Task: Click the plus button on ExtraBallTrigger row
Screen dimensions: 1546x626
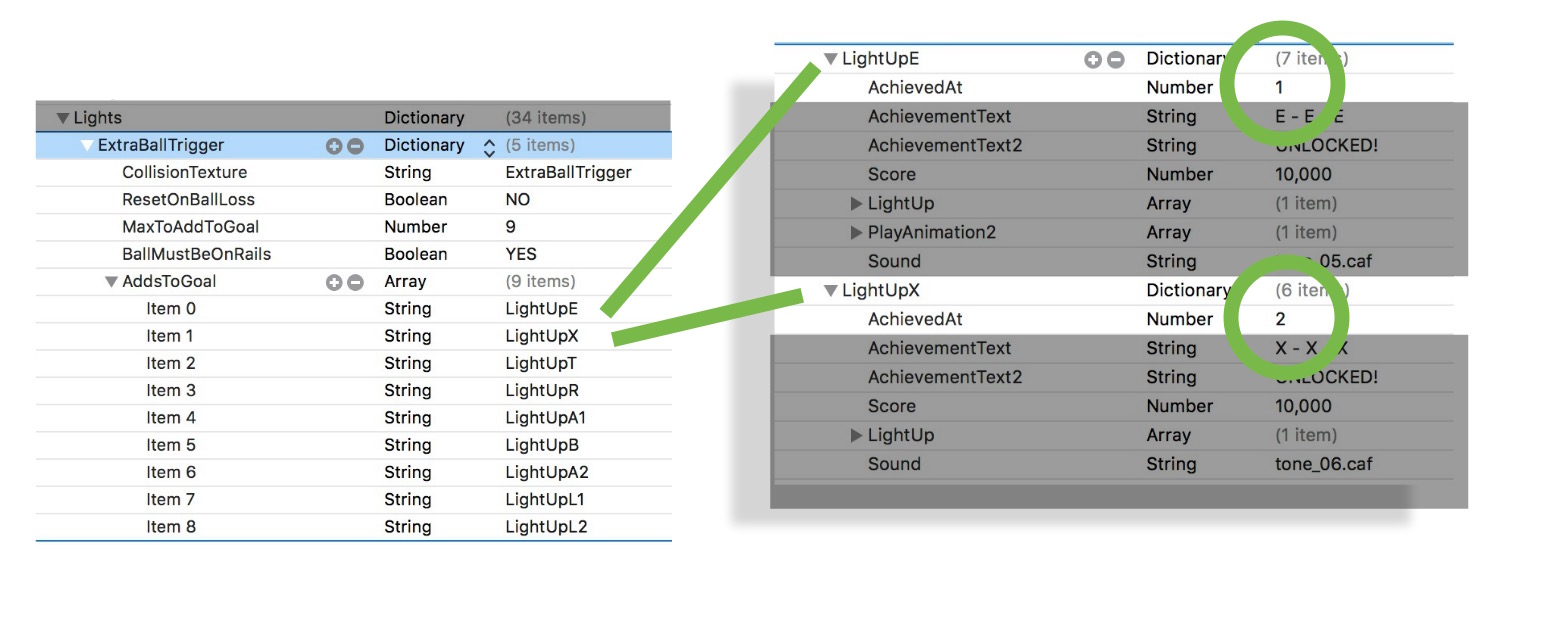Action: [x=335, y=146]
